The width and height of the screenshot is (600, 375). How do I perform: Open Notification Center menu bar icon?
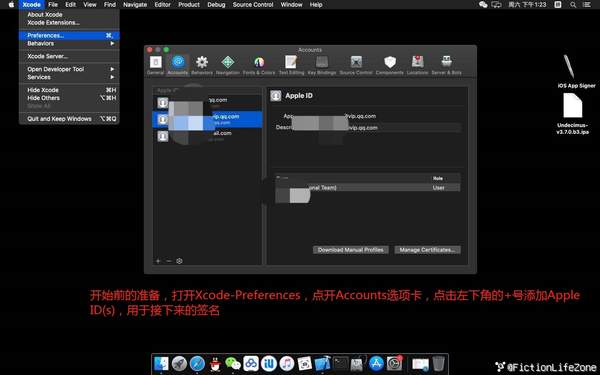click(587, 5)
